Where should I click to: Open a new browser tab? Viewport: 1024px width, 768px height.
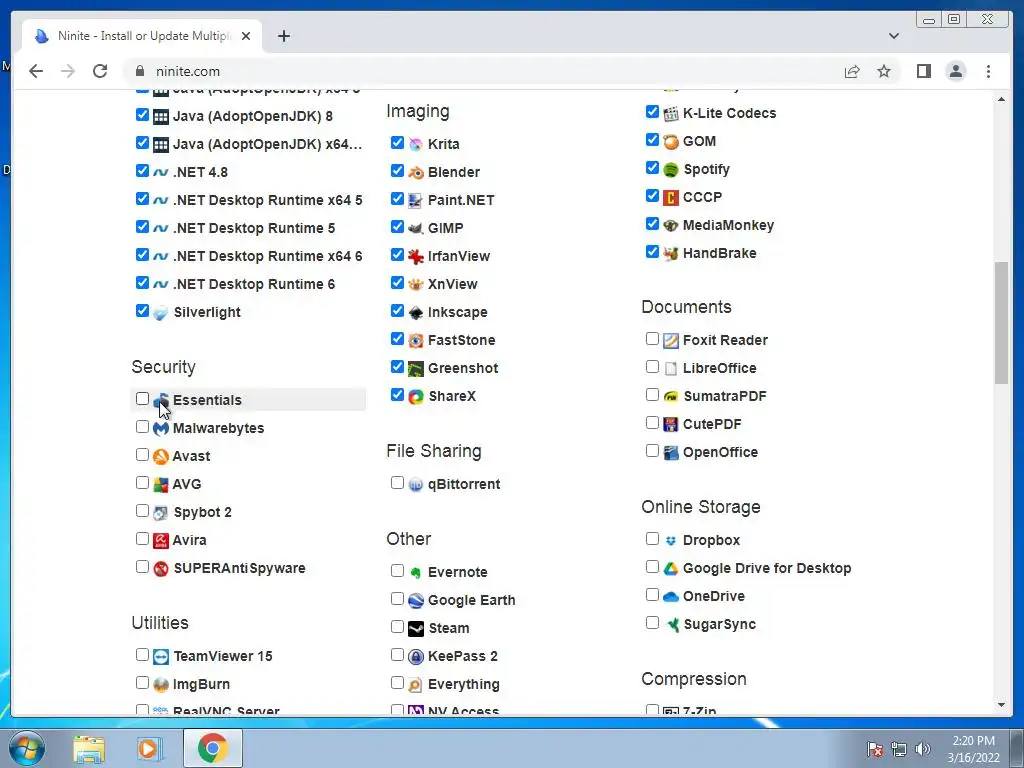pyautogui.click(x=283, y=36)
